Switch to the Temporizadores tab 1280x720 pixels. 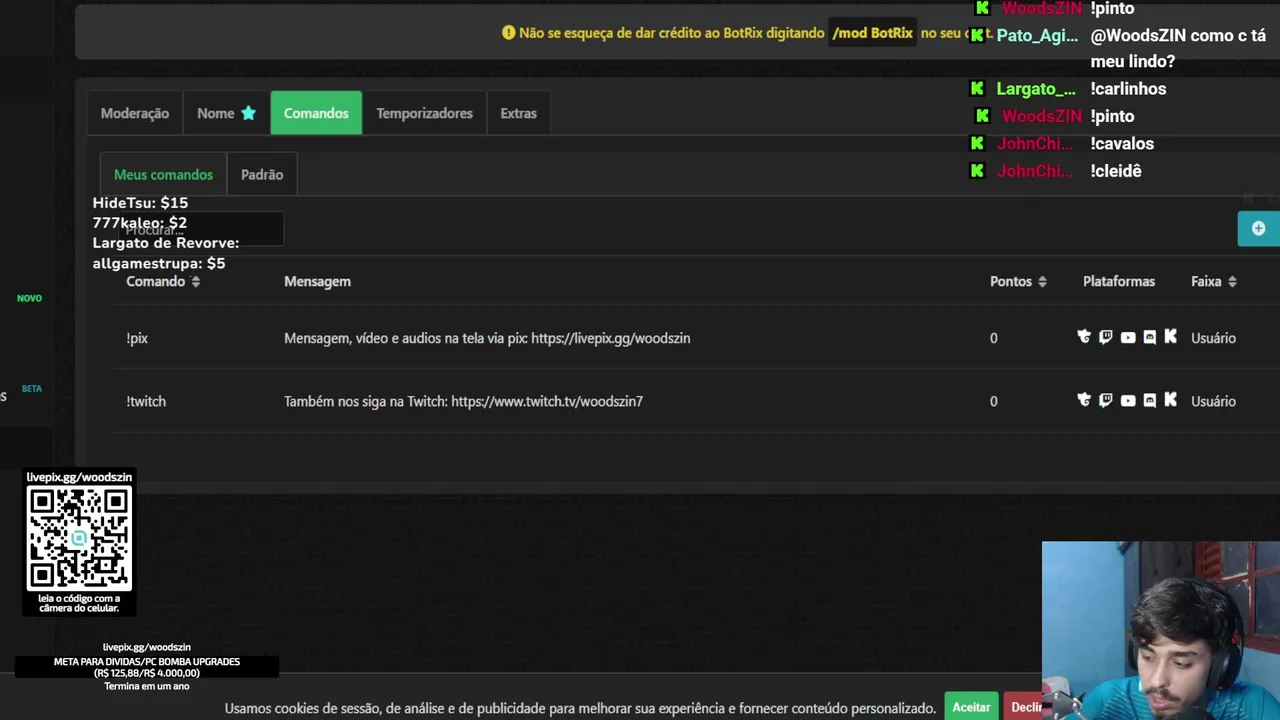(x=424, y=113)
